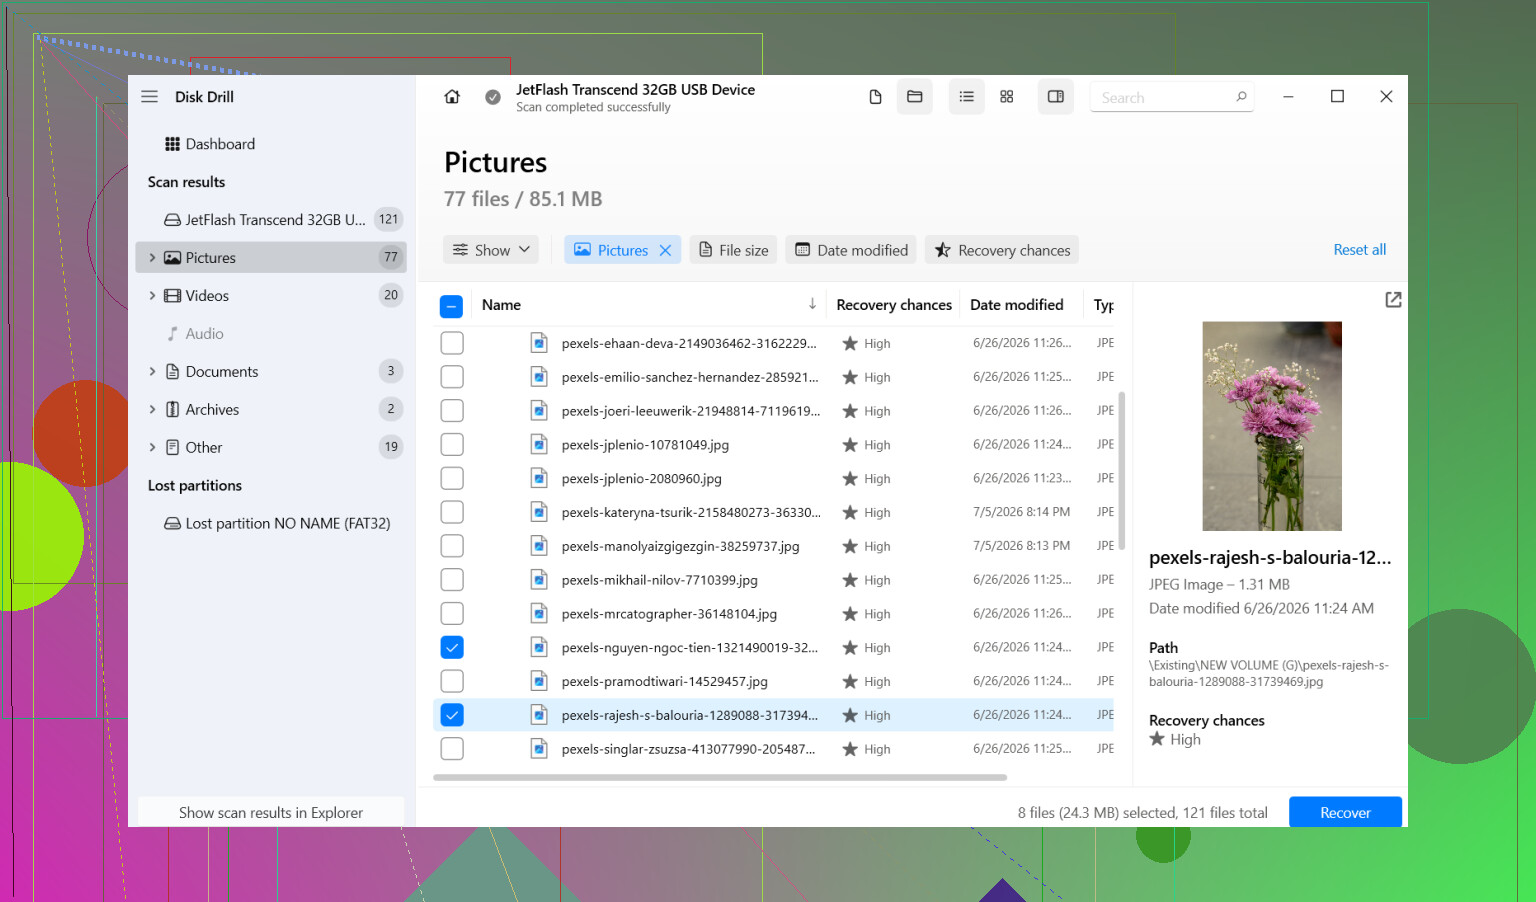Select Archives in the sidebar
The image size is (1536, 902).
click(271, 410)
